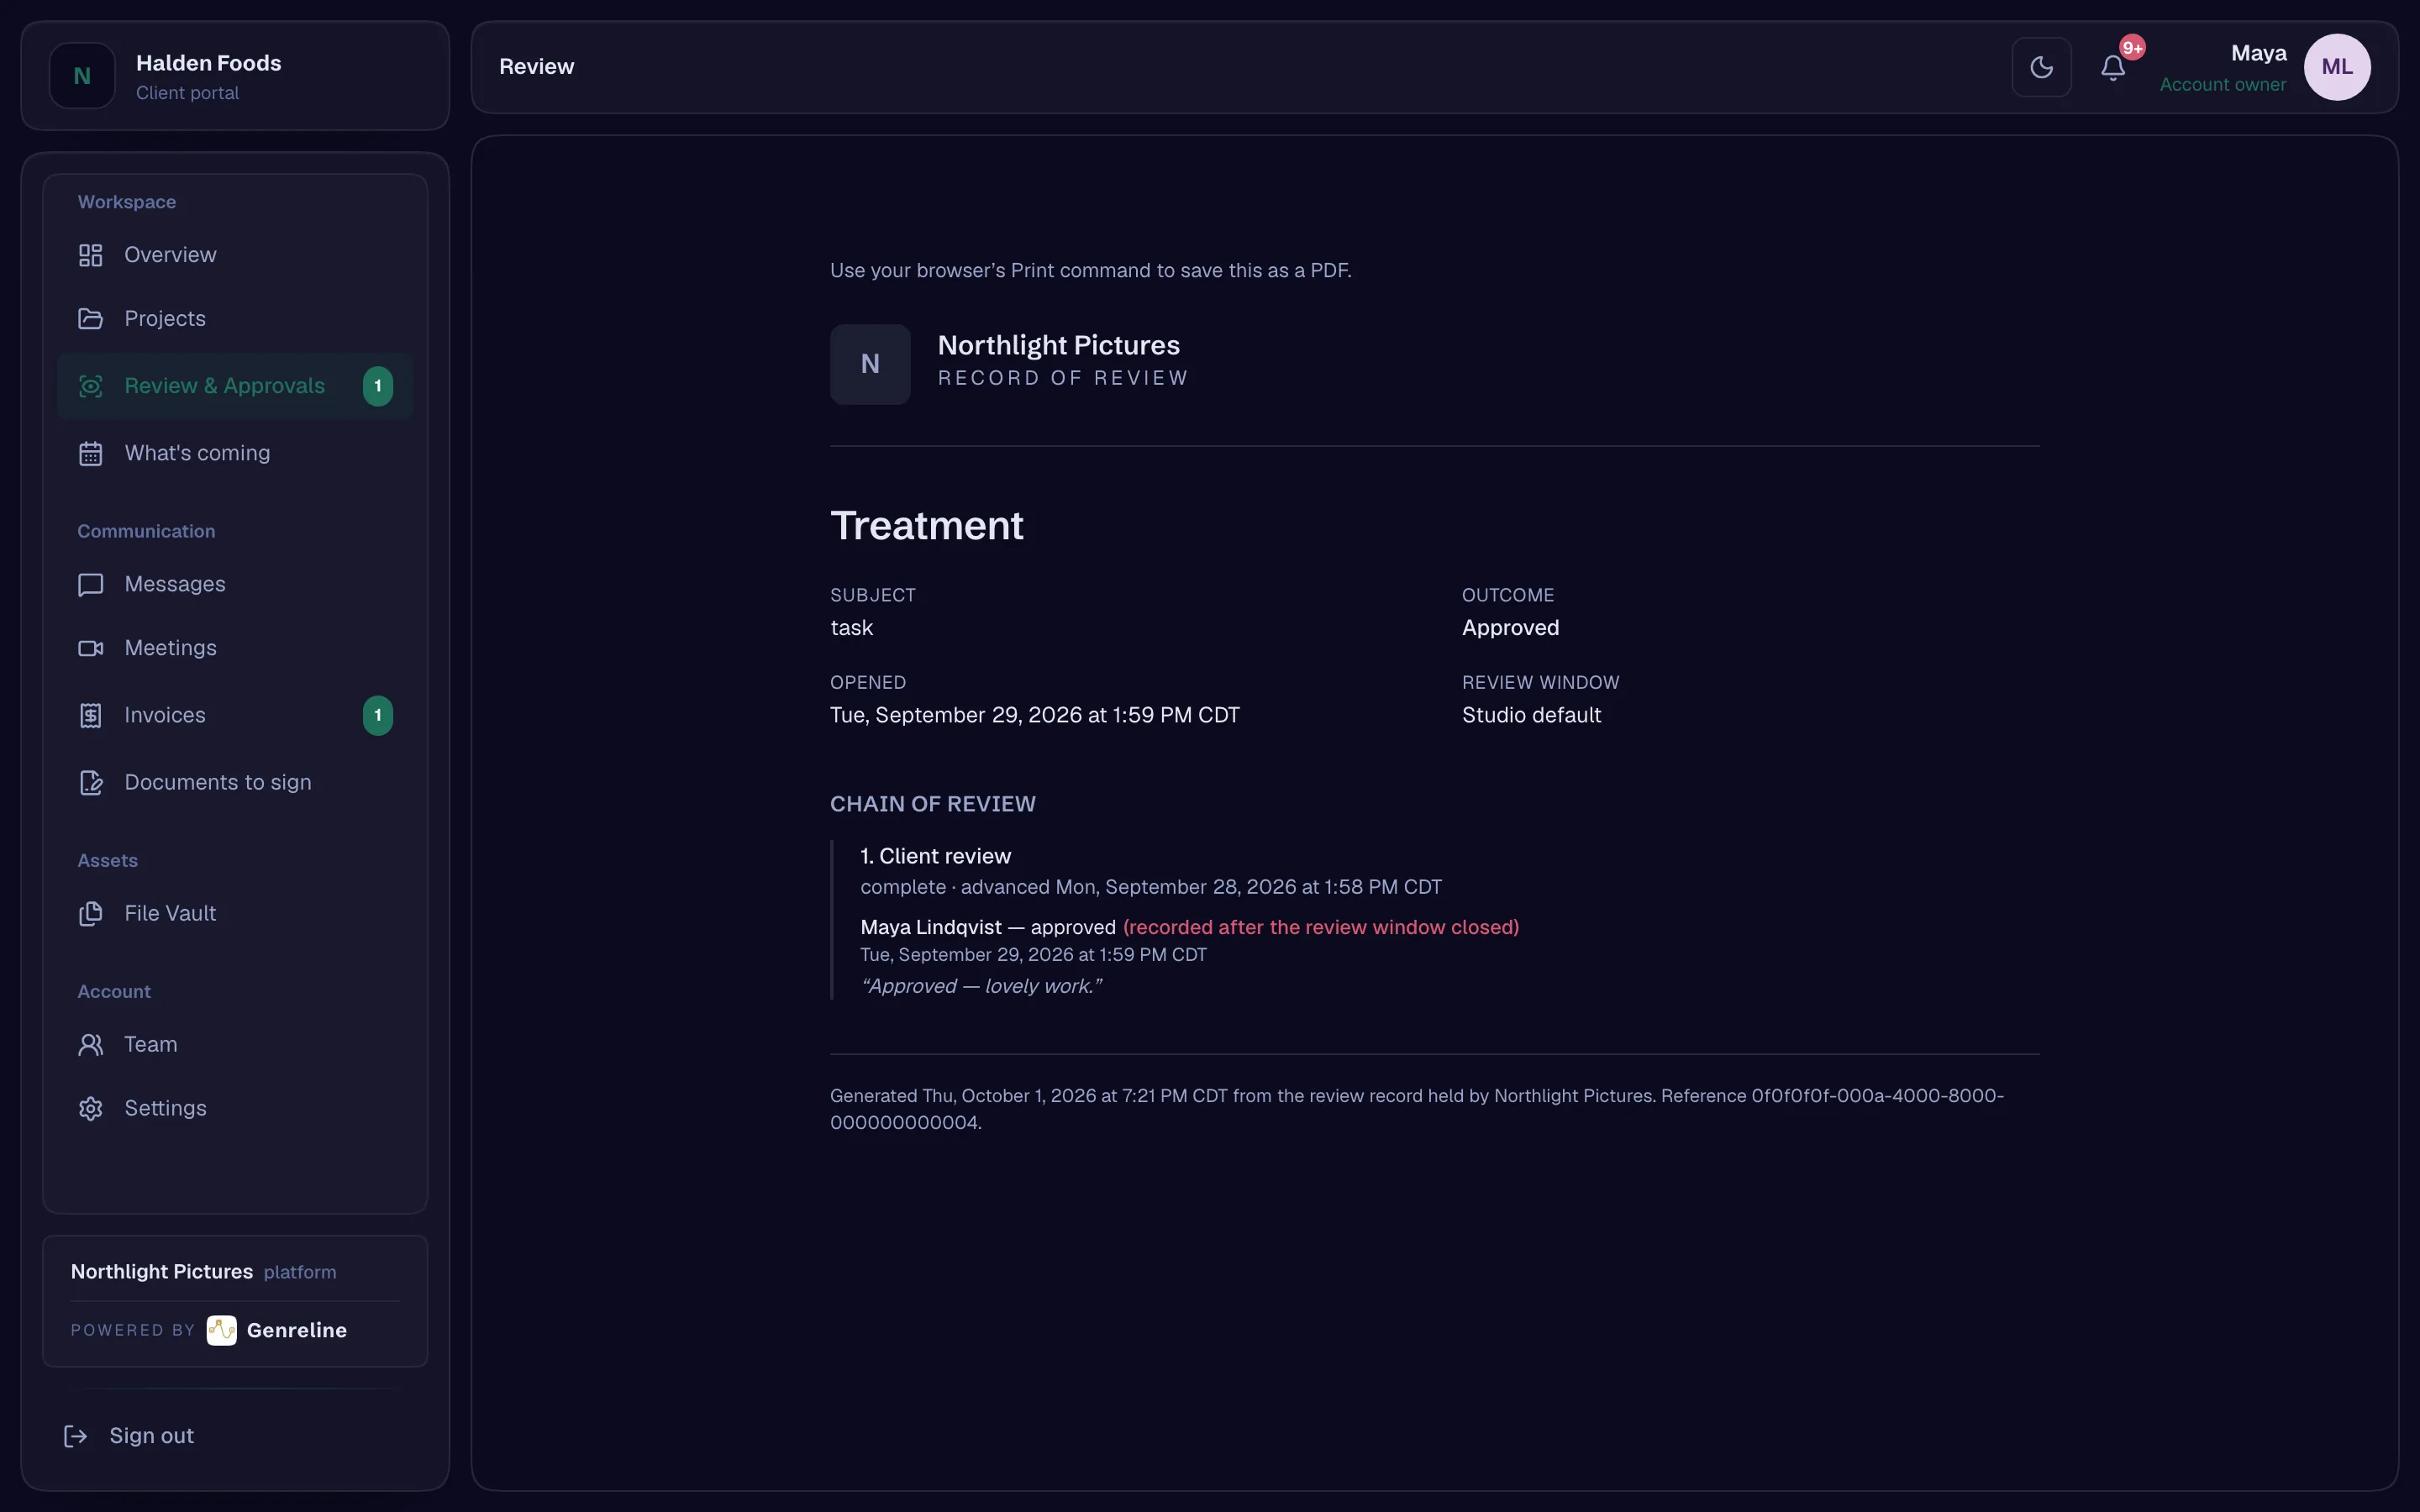The image size is (2420, 1512).
Task: Open the What's coming calendar icon
Action: 91,453
